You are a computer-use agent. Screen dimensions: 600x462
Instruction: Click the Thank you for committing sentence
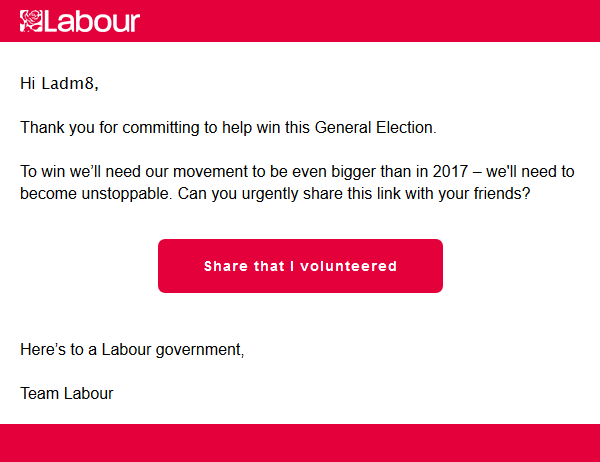pyautogui.click(x=228, y=128)
